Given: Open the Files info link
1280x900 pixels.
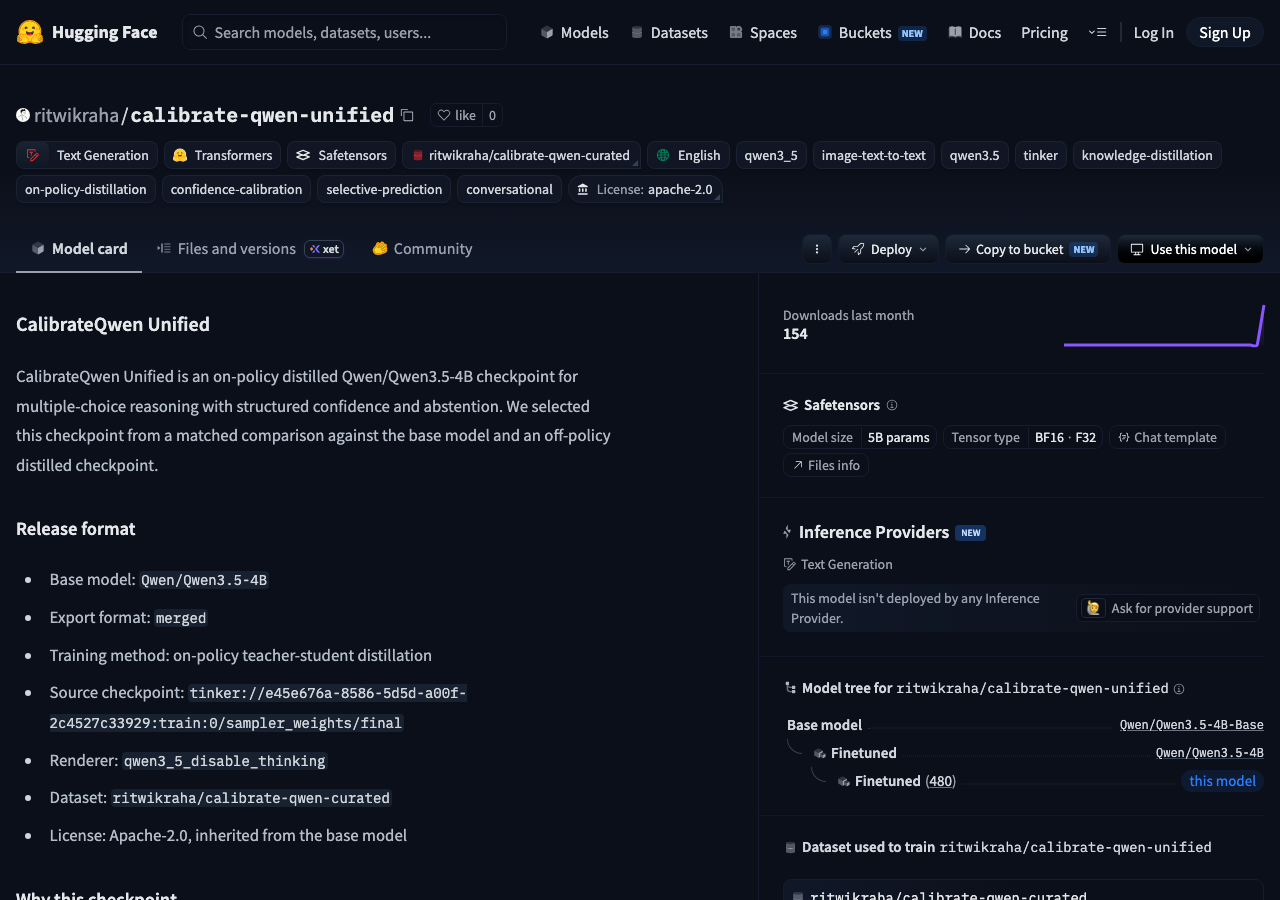Looking at the screenshot, I should 826,465.
